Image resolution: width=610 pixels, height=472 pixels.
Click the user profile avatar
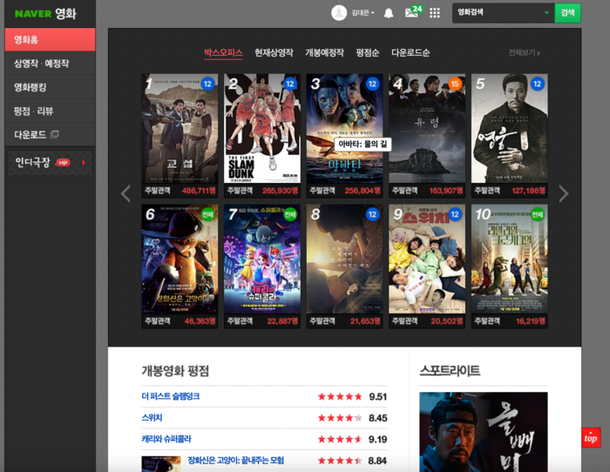tap(338, 13)
